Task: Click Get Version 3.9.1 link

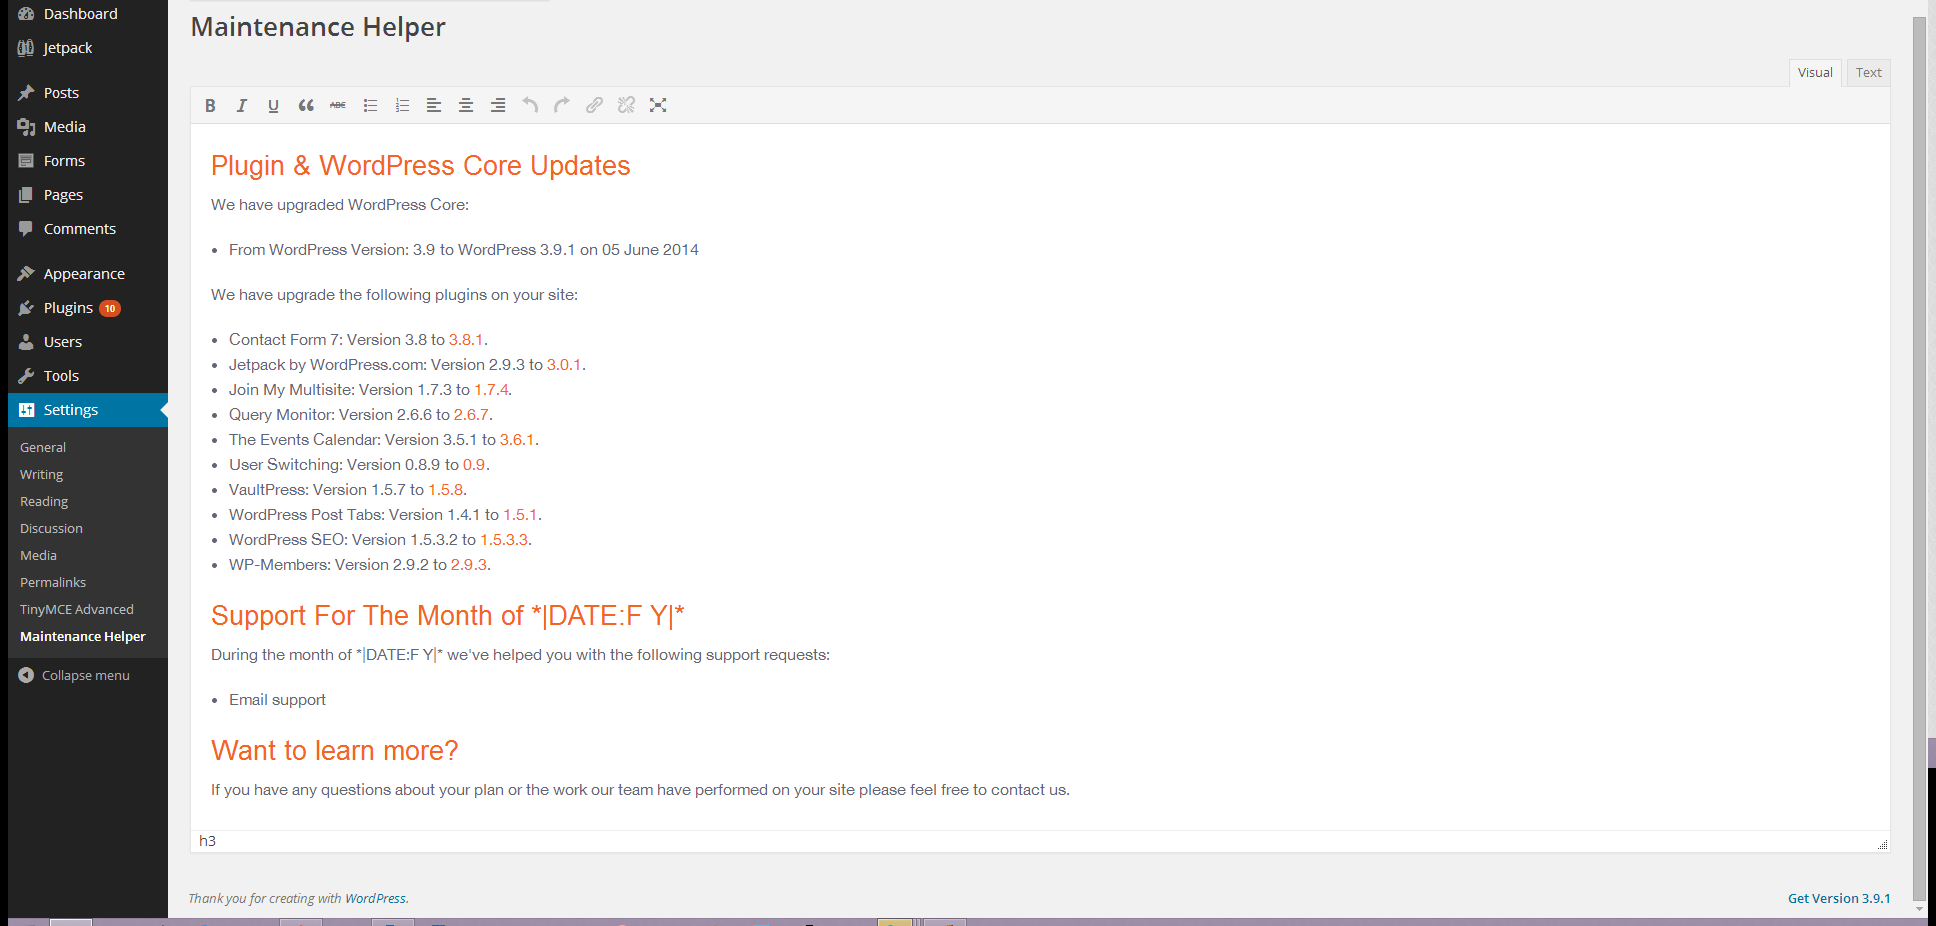Action: [1839, 899]
